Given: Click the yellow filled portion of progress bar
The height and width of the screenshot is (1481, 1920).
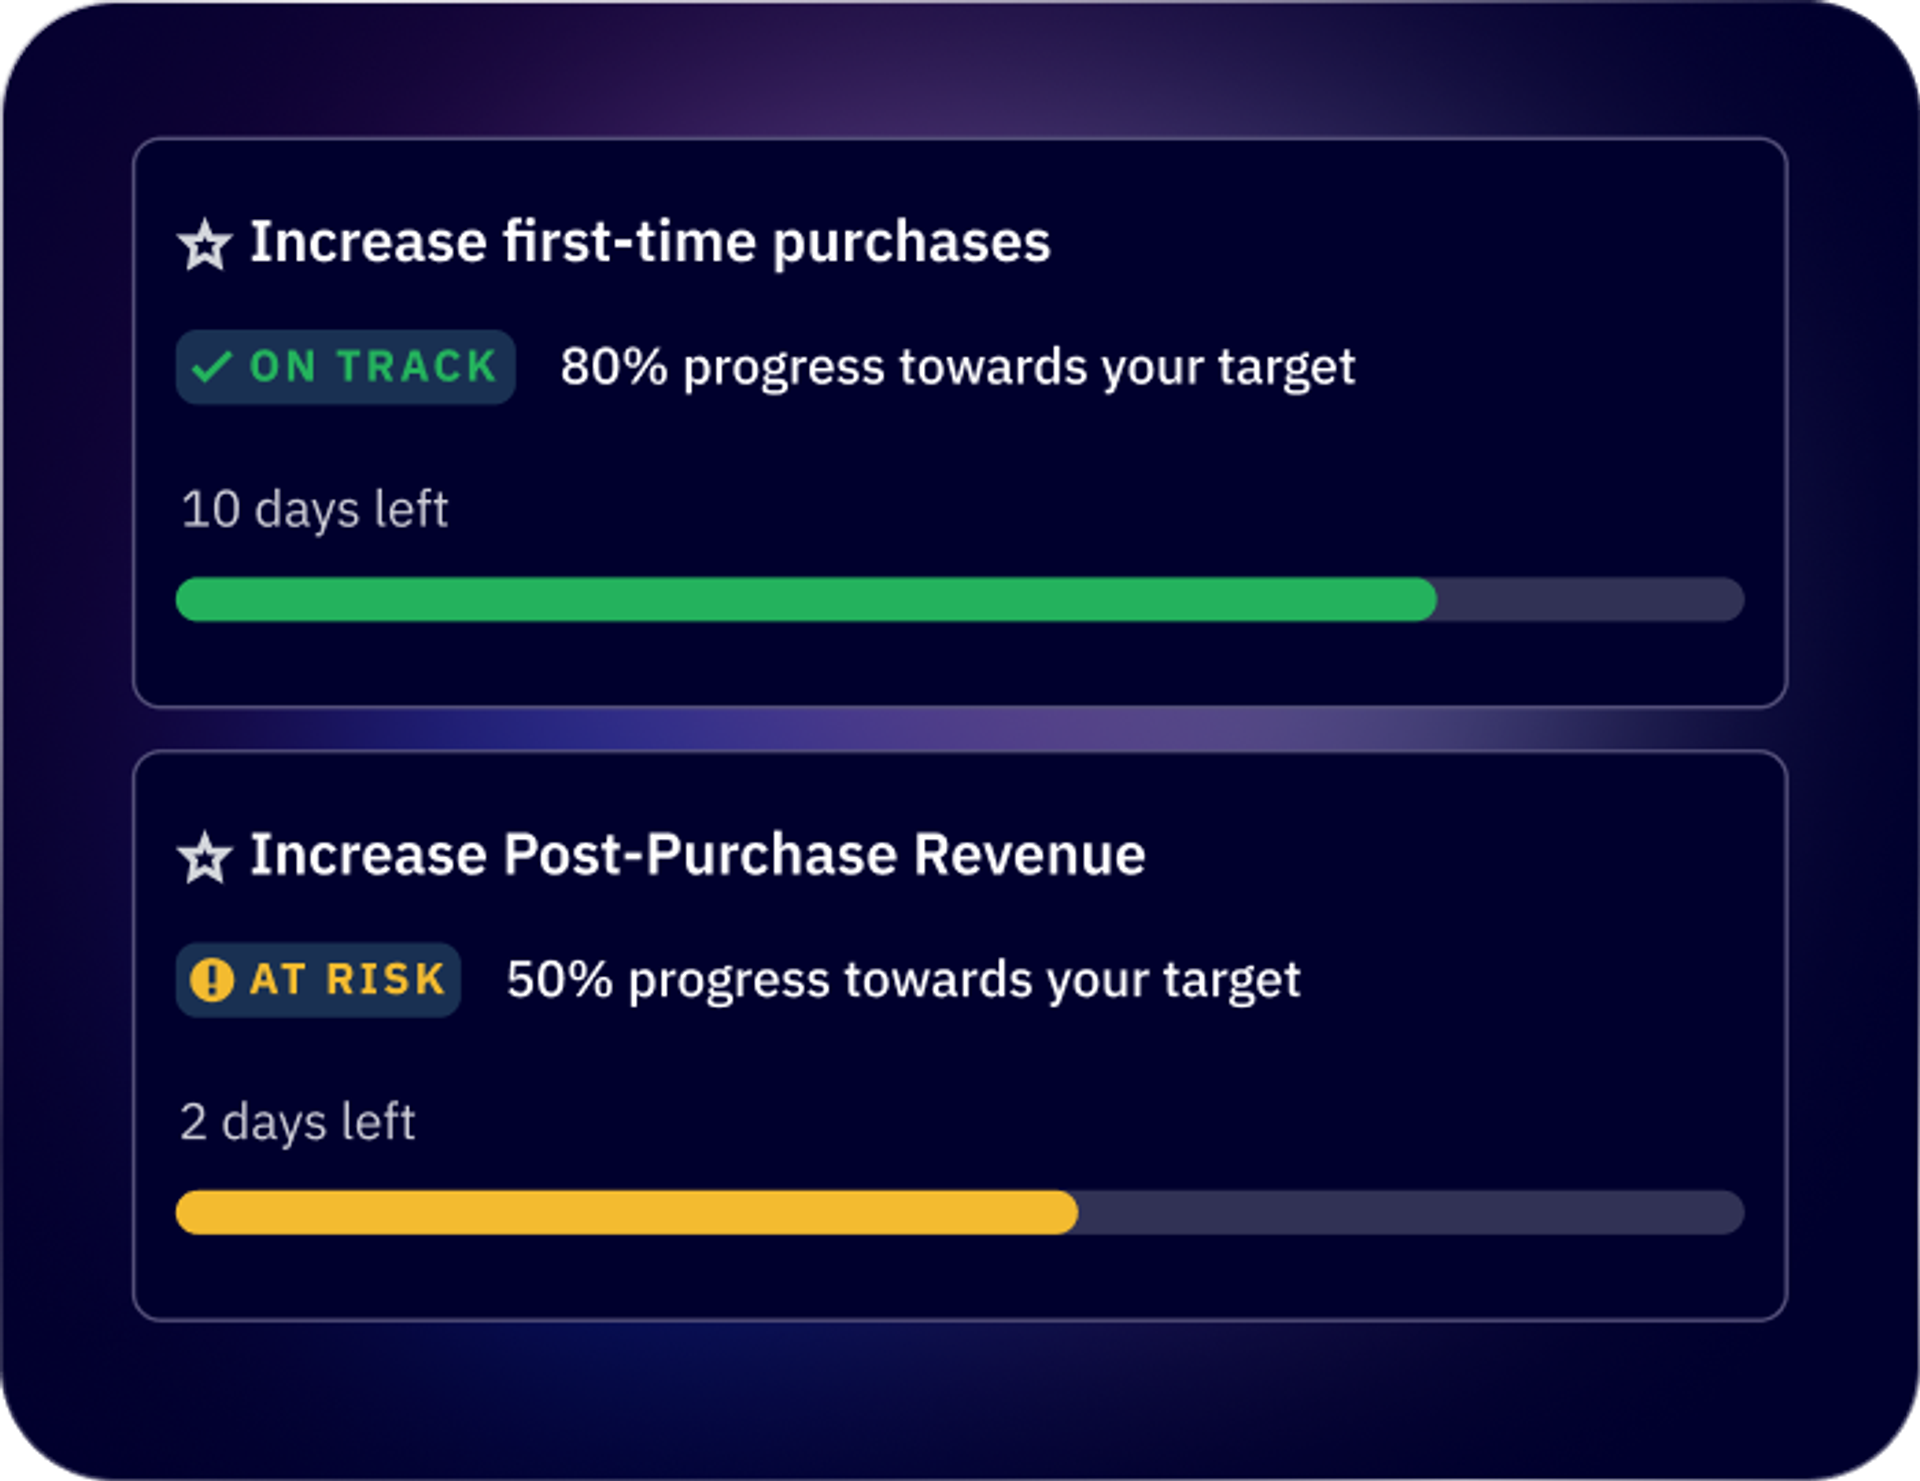Looking at the screenshot, I should pyautogui.click(x=627, y=1213).
